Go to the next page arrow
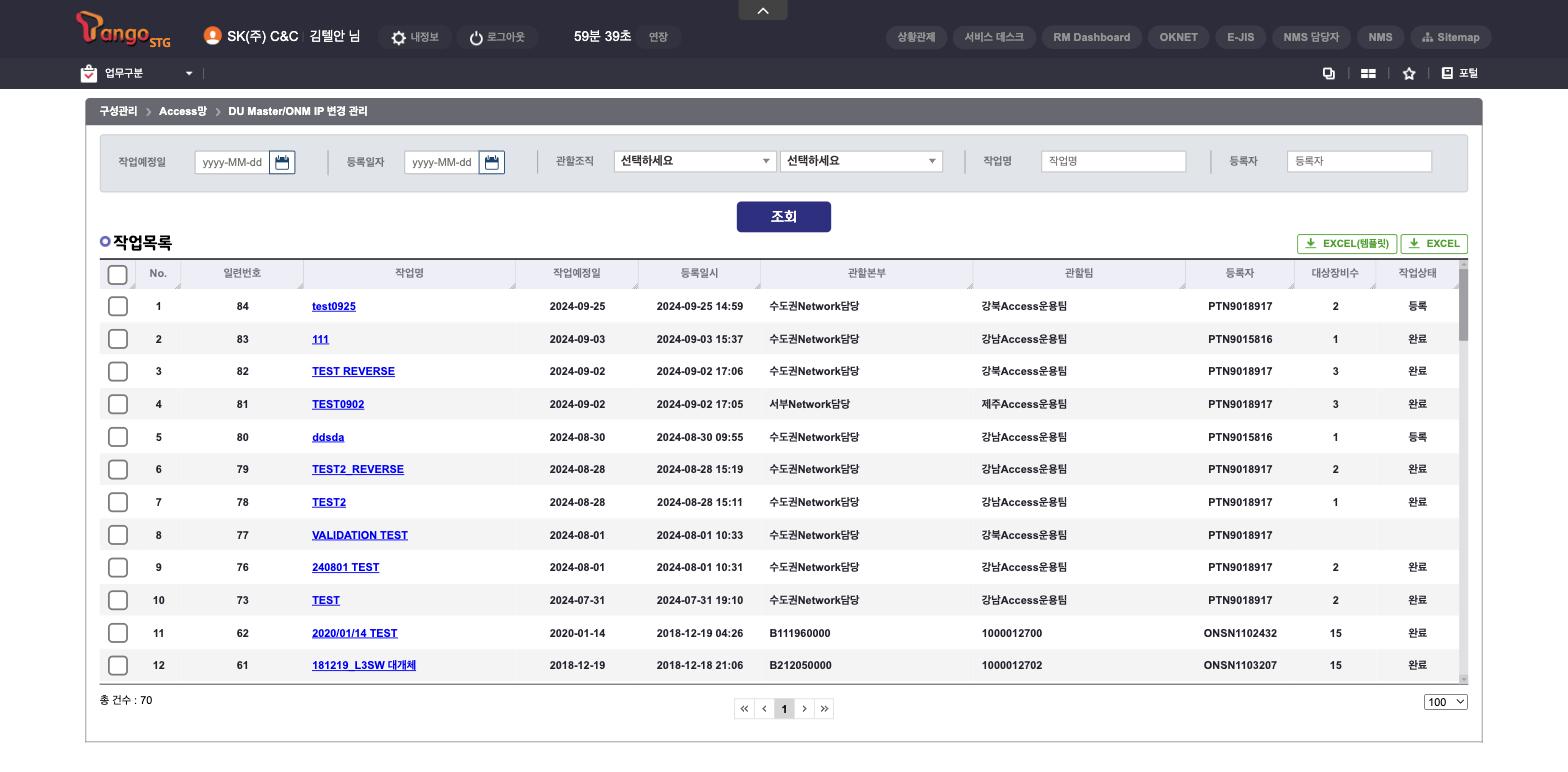 point(804,708)
